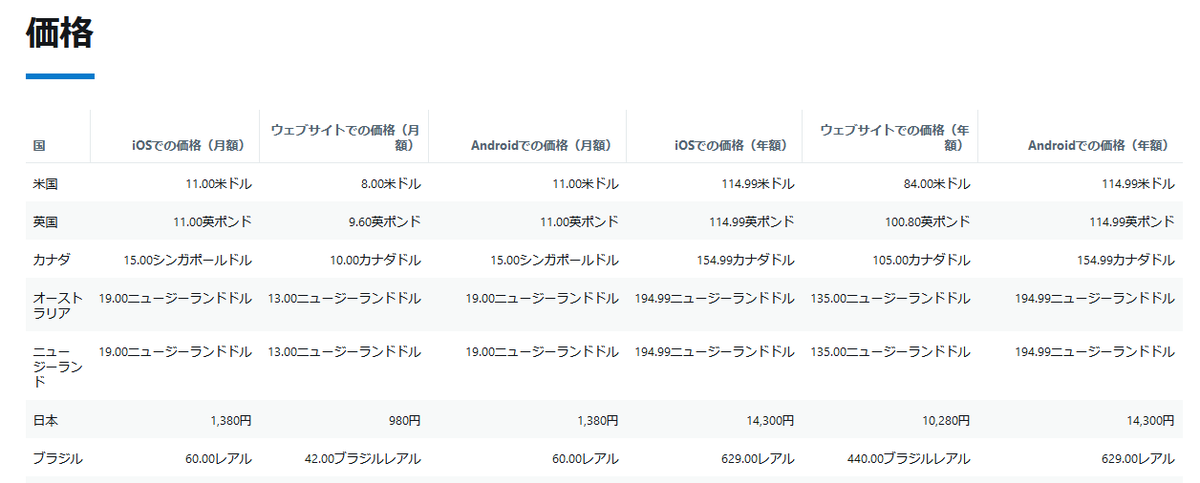Click カナダ Android yearly price 154.99カナダドル
This screenshot has width=1200, height=483.
[x=1126, y=260]
